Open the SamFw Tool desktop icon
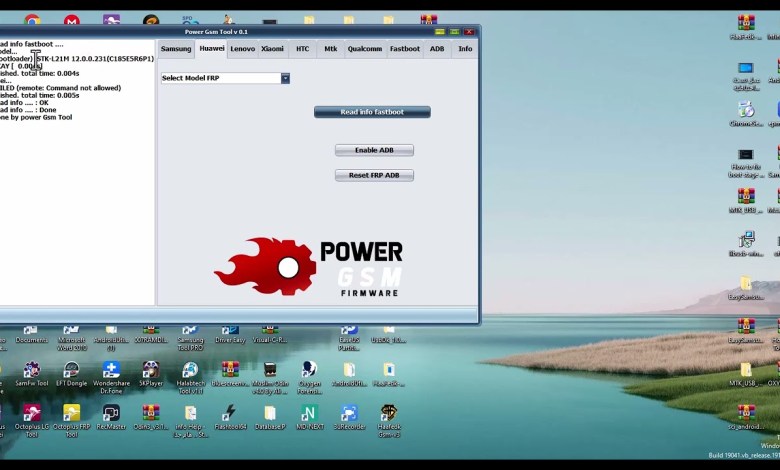Viewport: 780px width, 470px height. (31, 370)
